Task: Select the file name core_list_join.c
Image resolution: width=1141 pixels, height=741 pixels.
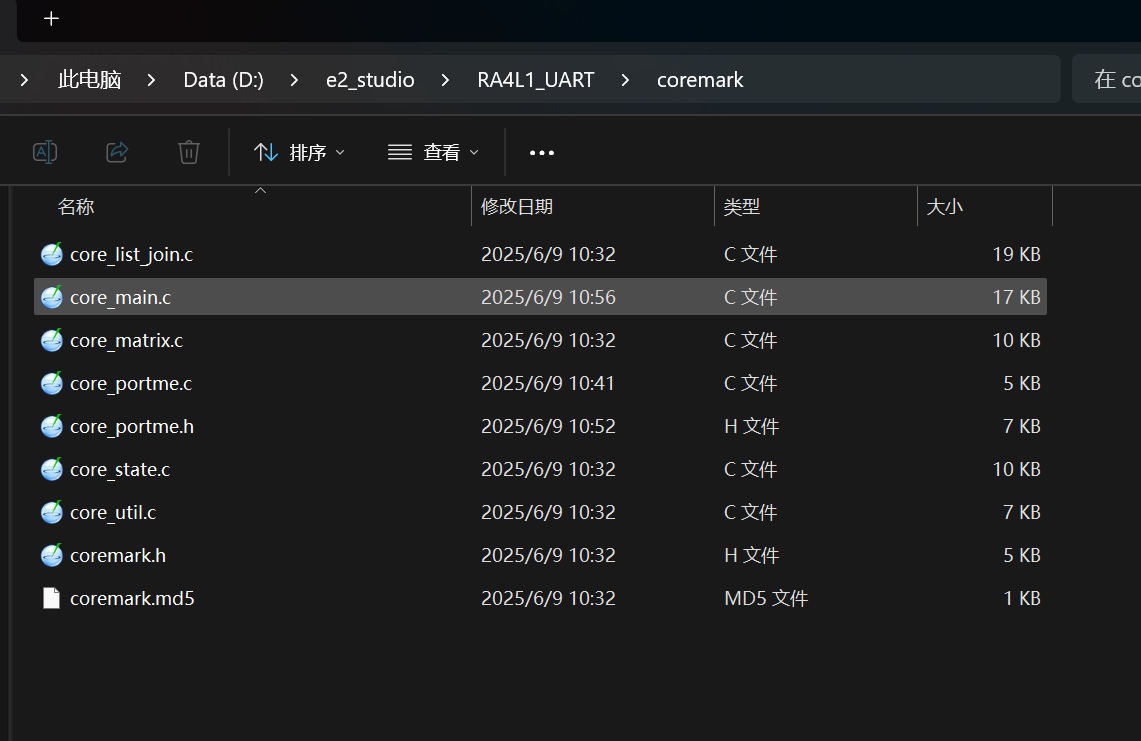Action: [x=132, y=254]
